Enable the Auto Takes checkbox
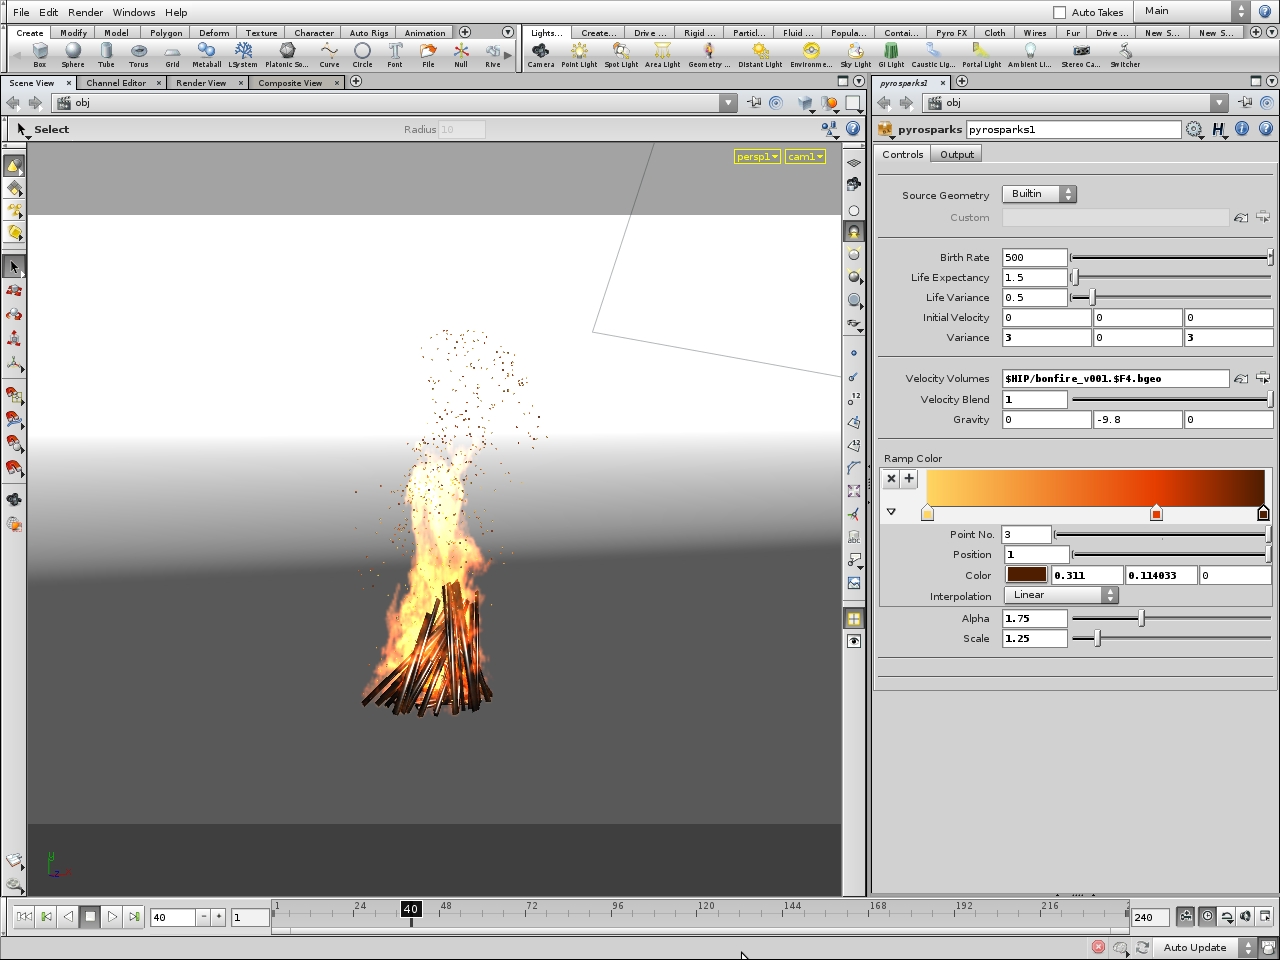The width and height of the screenshot is (1280, 960). 1060,11
